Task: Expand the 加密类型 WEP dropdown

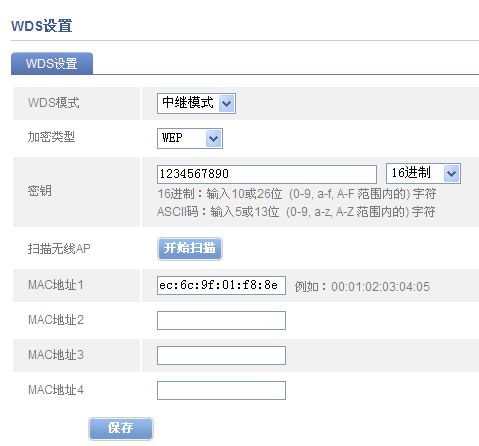Action: tap(190, 138)
